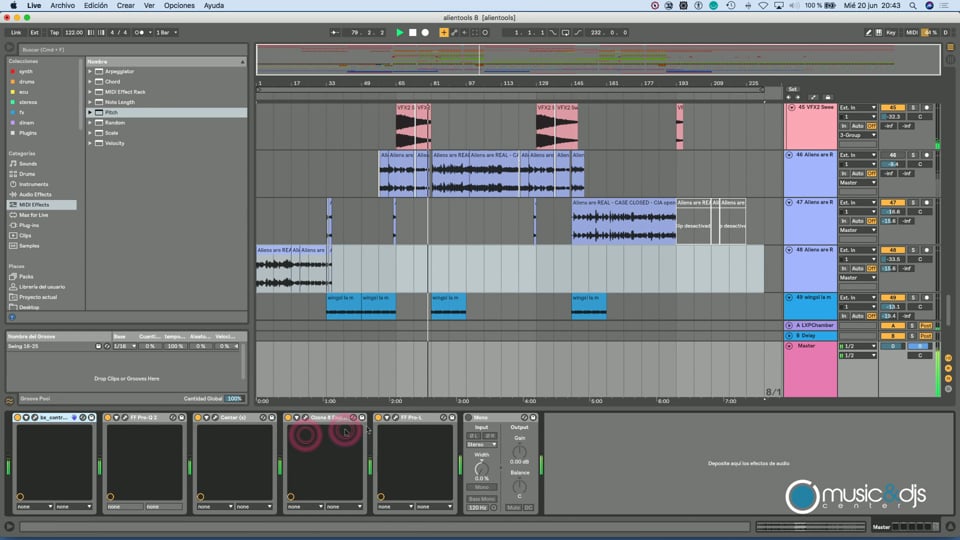Screen dimensions: 960x540
Task: Click the Lock Envelopes icon
Action: (828, 97)
